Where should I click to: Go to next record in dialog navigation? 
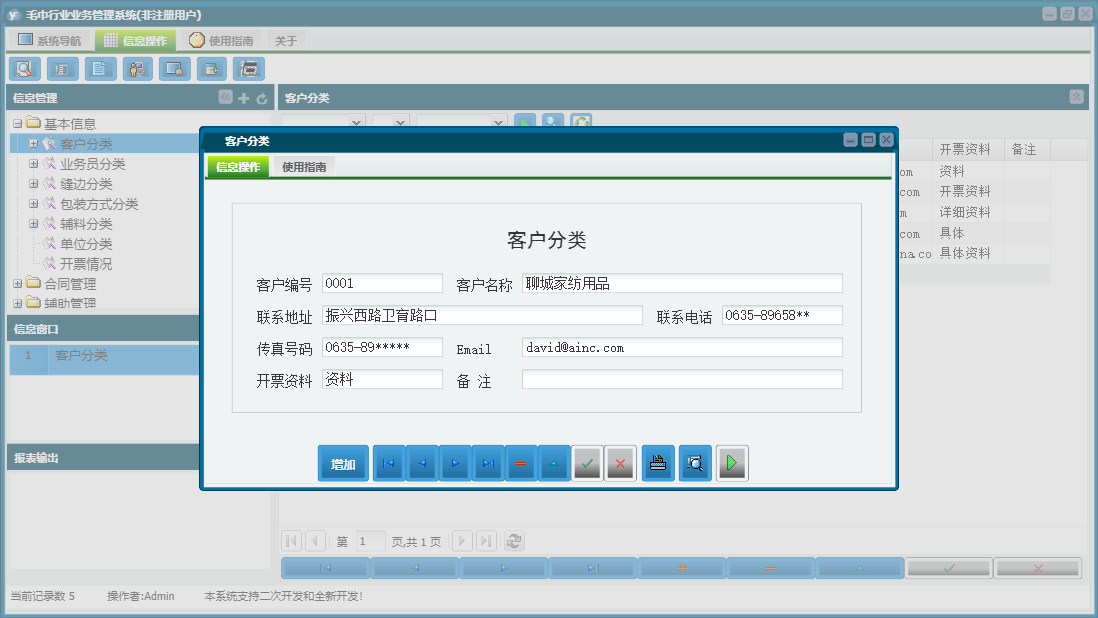click(454, 463)
